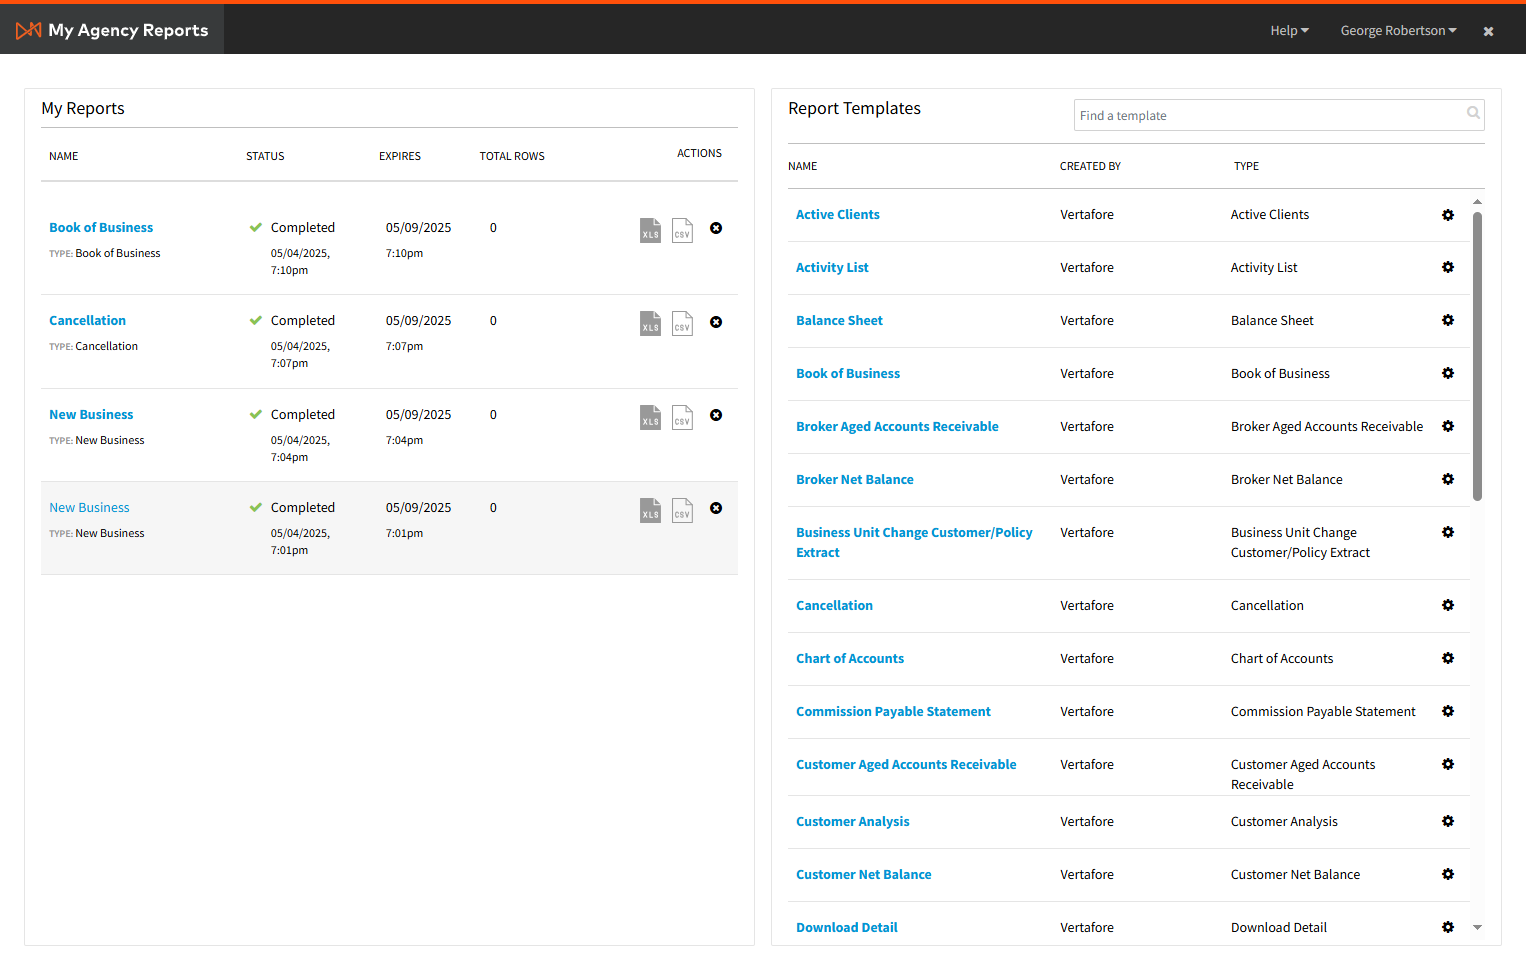The height and width of the screenshot is (962, 1526).
Task: Open gear settings for Chart of Accounts template
Action: pos(1448,658)
